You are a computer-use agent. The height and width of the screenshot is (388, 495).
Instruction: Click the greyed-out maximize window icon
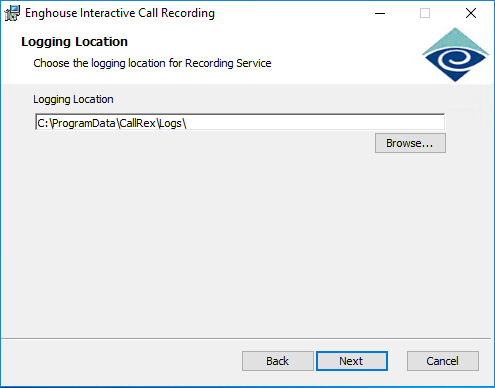pyautogui.click(x=425, y=13)
